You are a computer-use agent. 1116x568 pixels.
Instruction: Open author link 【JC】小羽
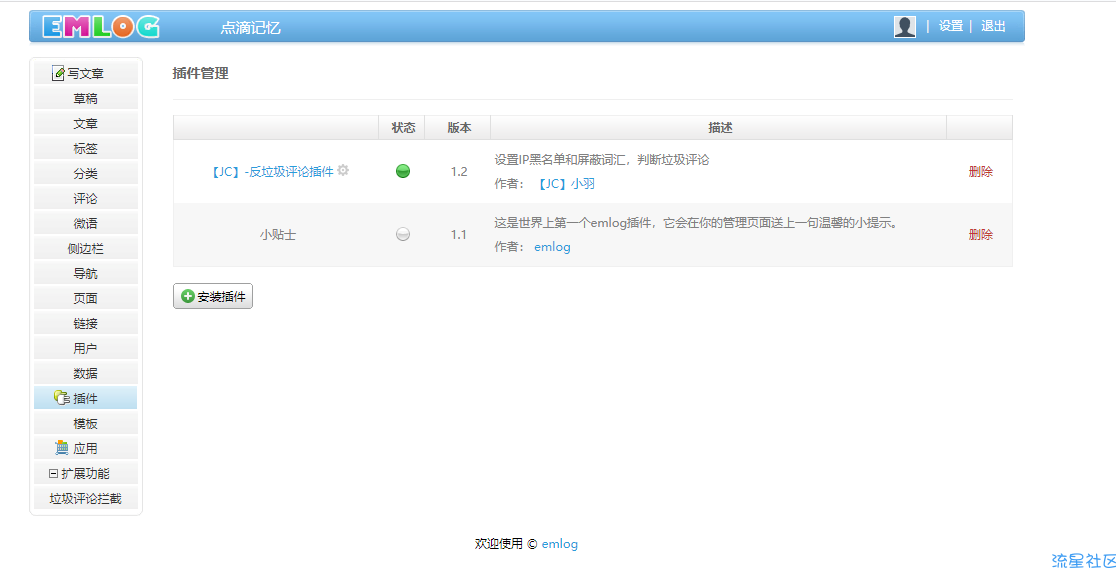point(564,184)
